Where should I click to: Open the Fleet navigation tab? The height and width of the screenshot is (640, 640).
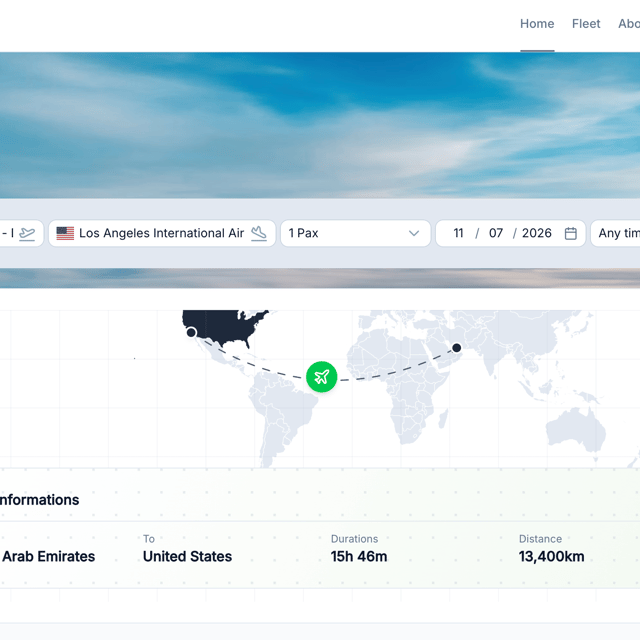pos(586,24)
